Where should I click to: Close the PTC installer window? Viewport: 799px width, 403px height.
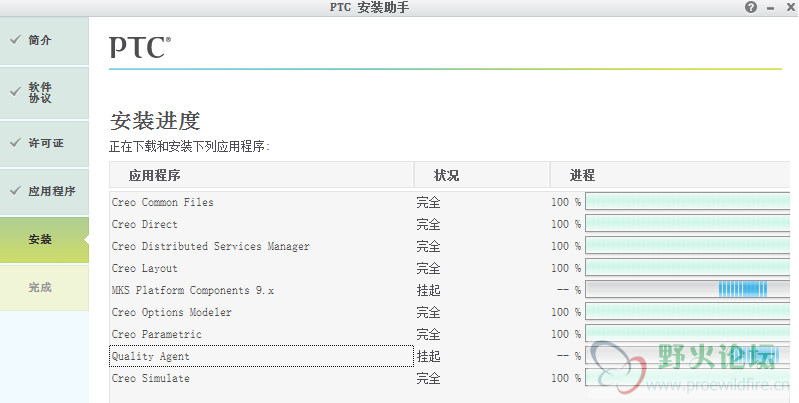coord(790,7)
